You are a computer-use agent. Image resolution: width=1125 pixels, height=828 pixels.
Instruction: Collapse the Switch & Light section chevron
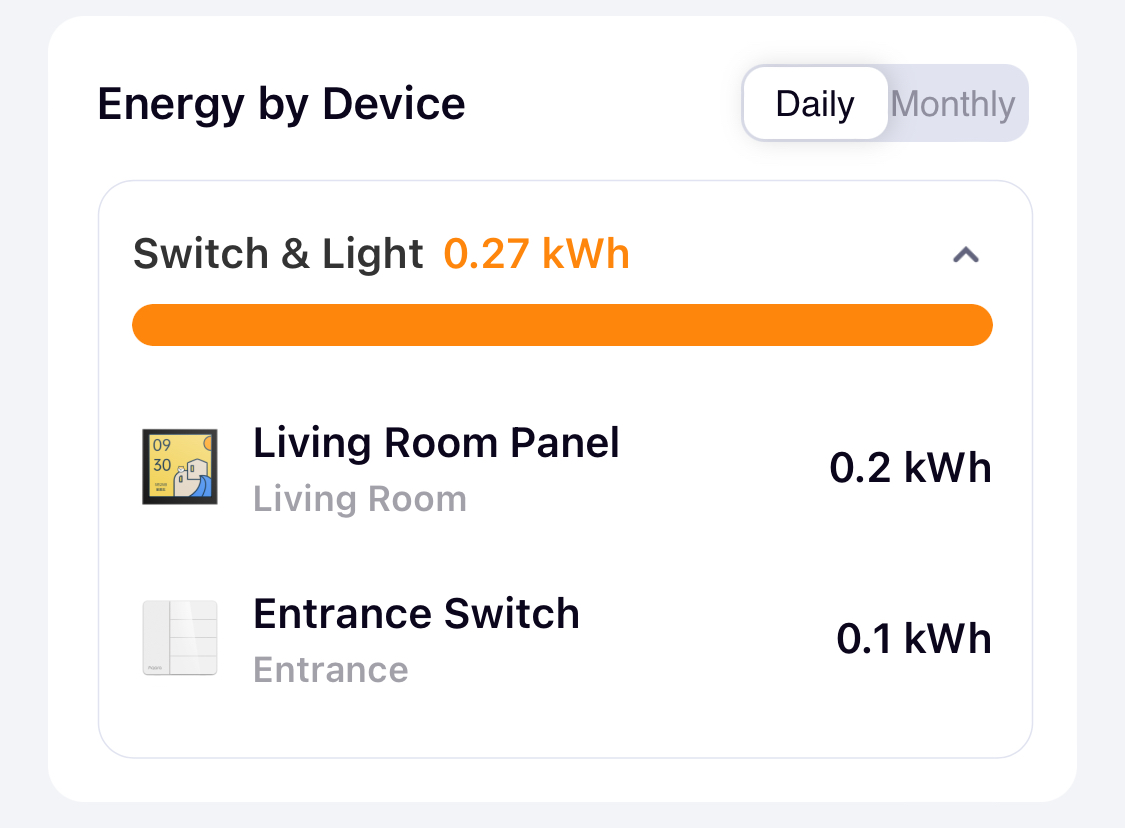tap(966, 255)
